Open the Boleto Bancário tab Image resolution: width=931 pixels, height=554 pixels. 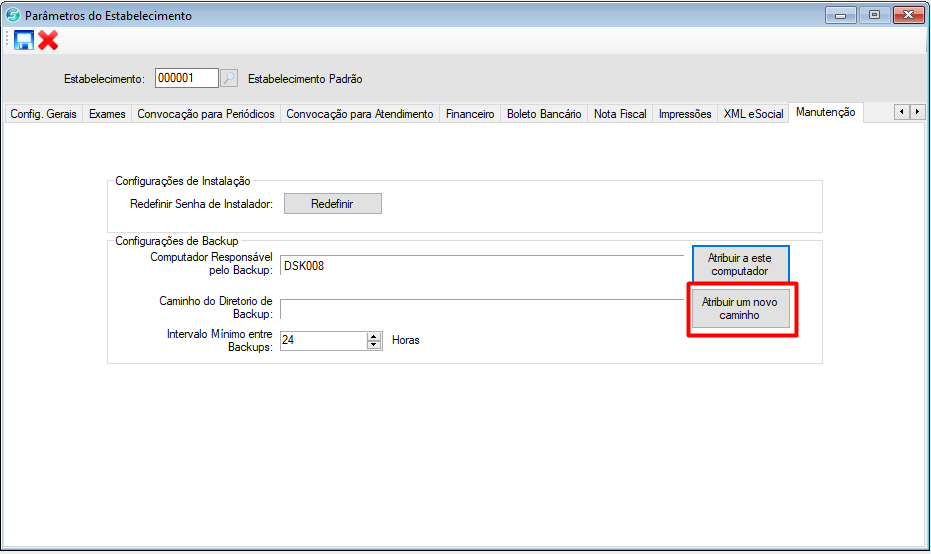tap(544, 114)
